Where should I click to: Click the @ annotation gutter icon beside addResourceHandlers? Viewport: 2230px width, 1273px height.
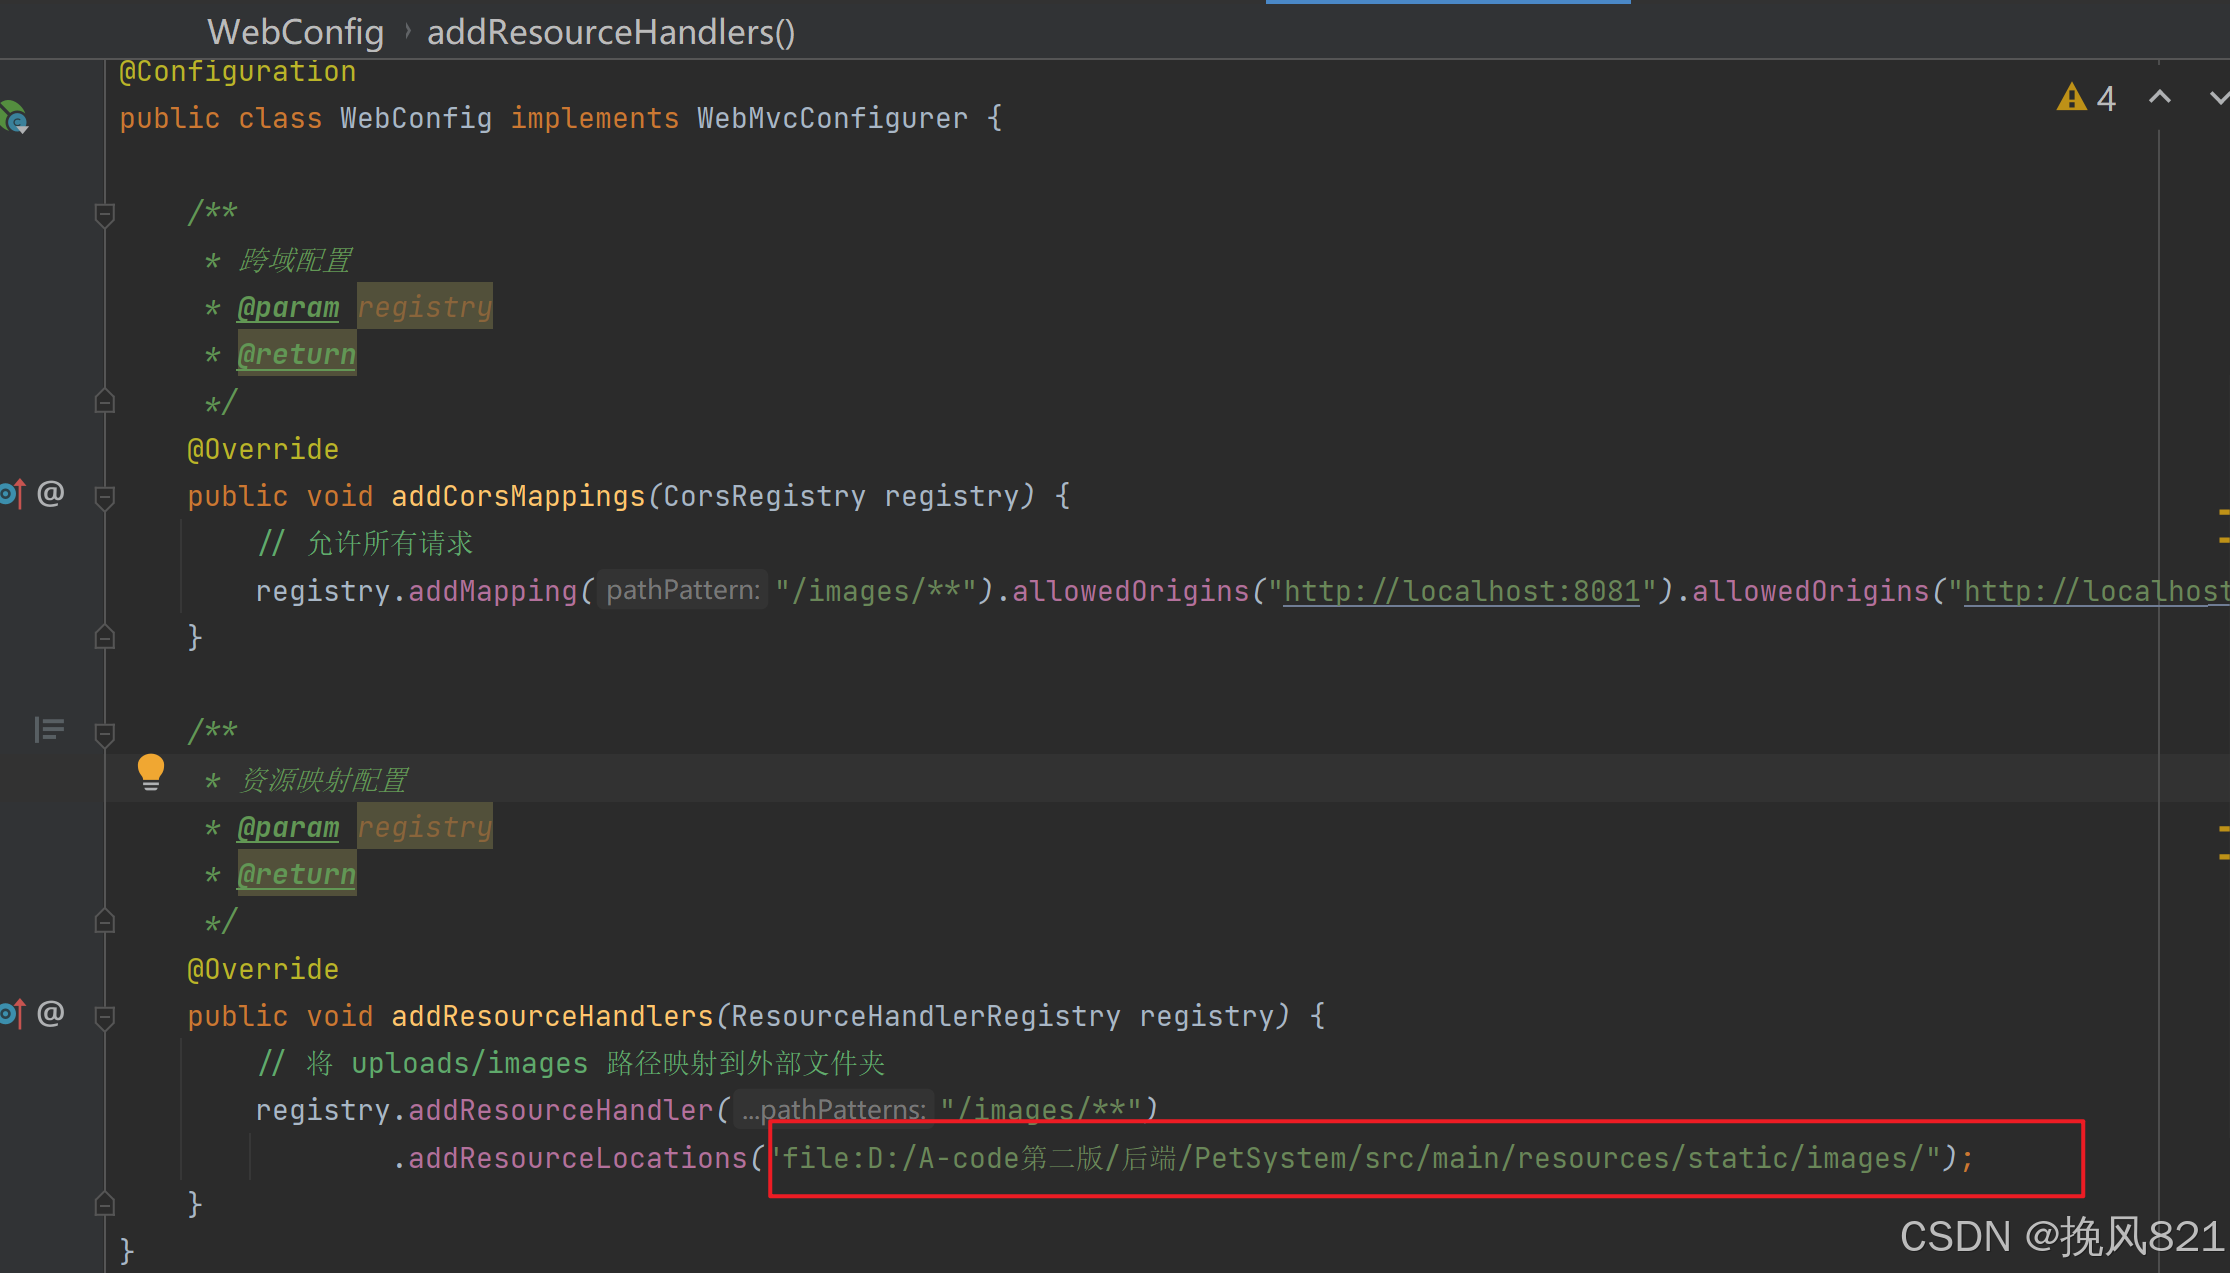point(51,1014)
